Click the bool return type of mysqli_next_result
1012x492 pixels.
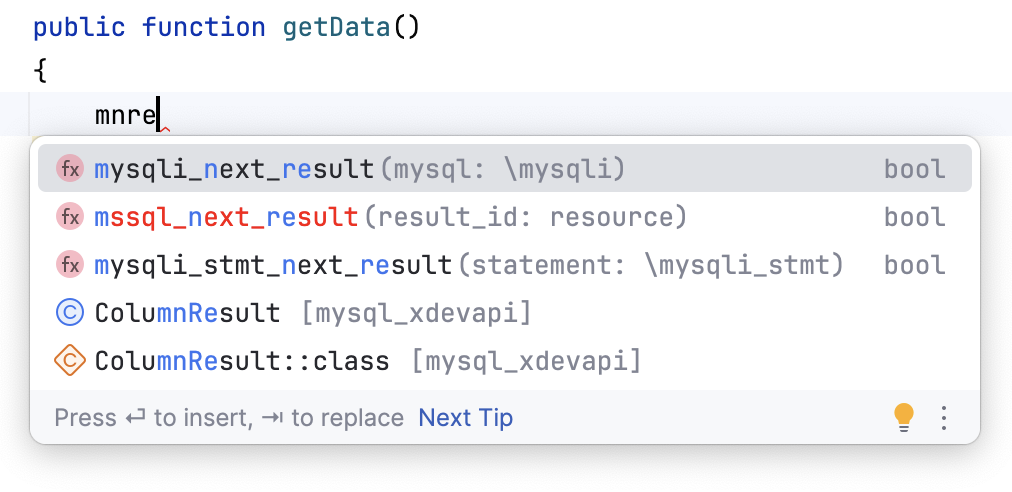[914, 169]
